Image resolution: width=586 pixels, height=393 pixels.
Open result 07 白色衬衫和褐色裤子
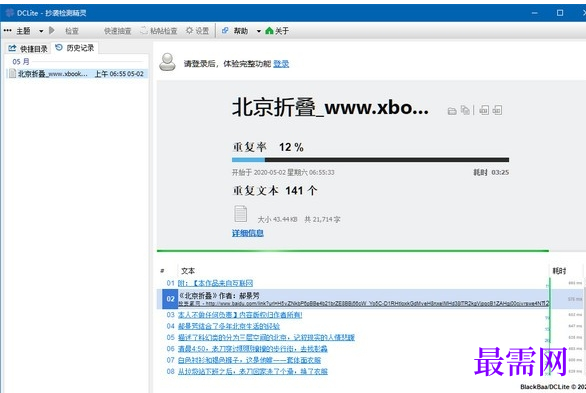(249, 360)
